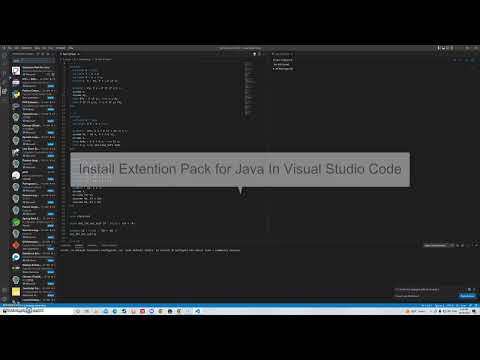Open the Windows Start button
Image resolution: width=480 pixels, height=360 pixels.
click(5, 311)
